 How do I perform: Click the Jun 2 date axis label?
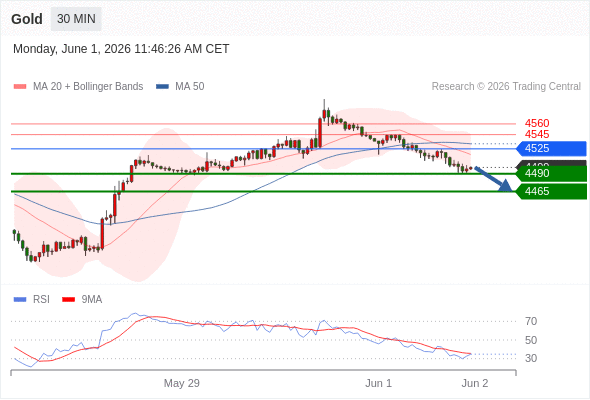tap(475, 383)
